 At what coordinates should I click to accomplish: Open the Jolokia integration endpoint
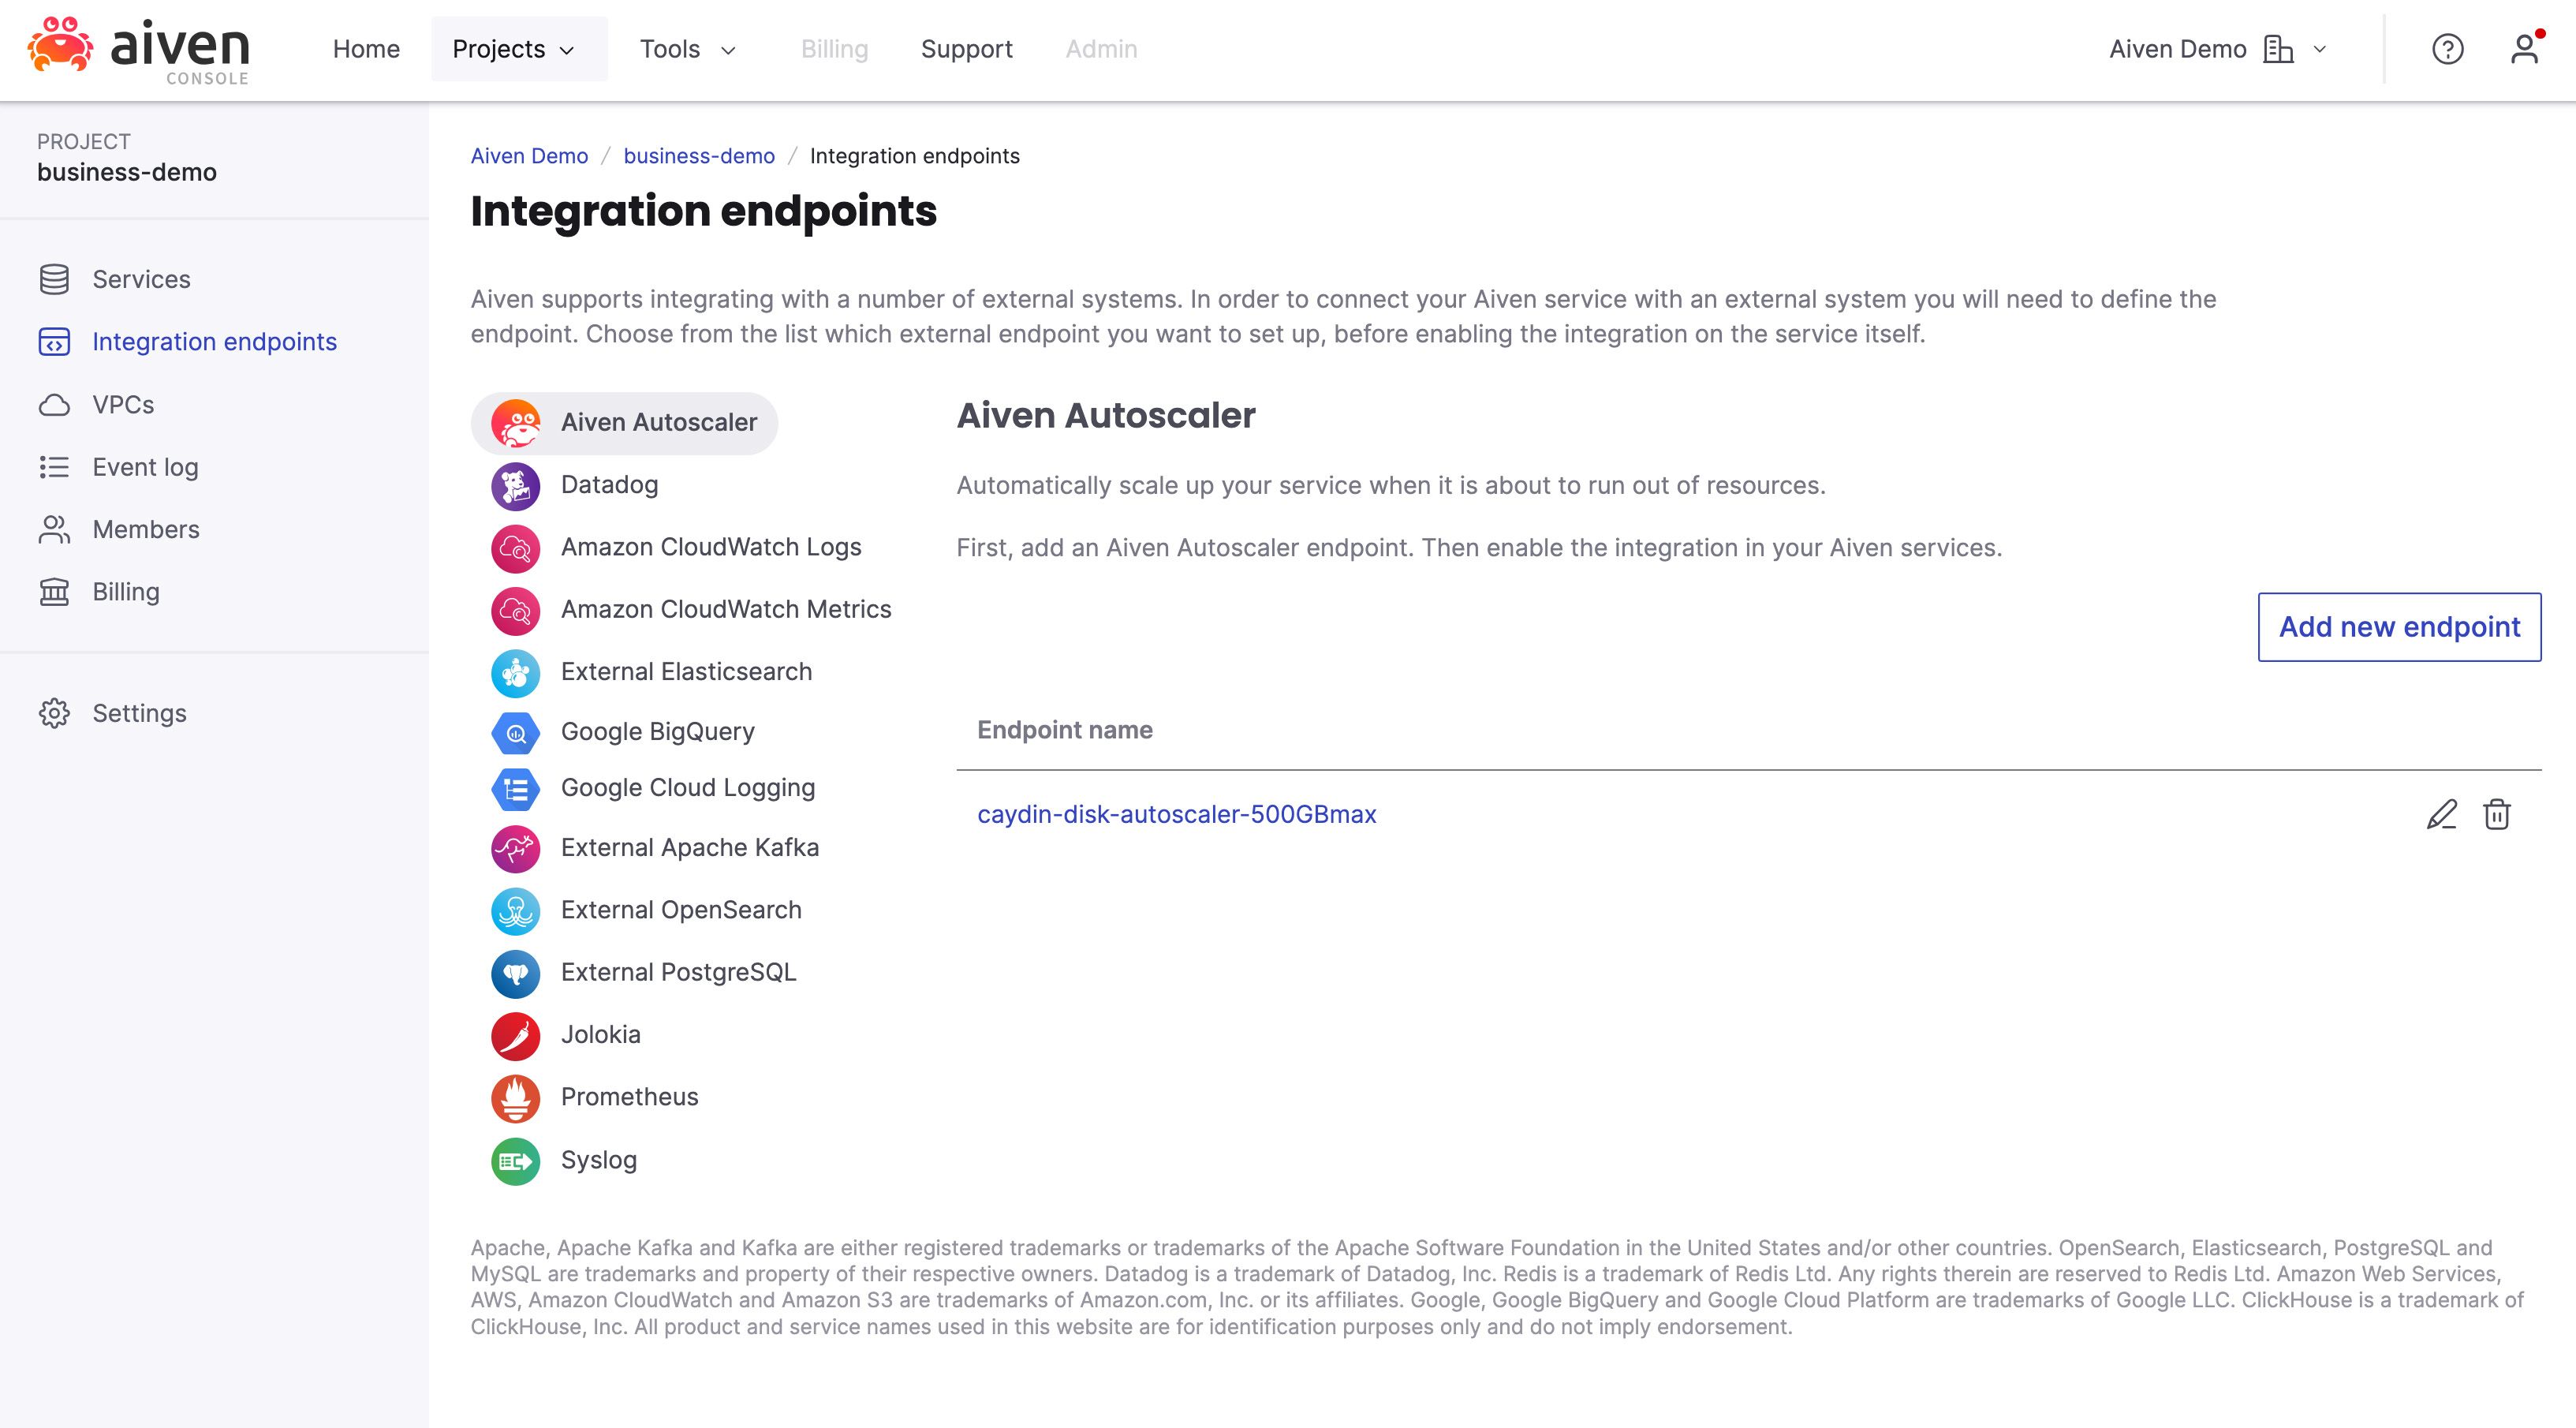coord(600,1035)
